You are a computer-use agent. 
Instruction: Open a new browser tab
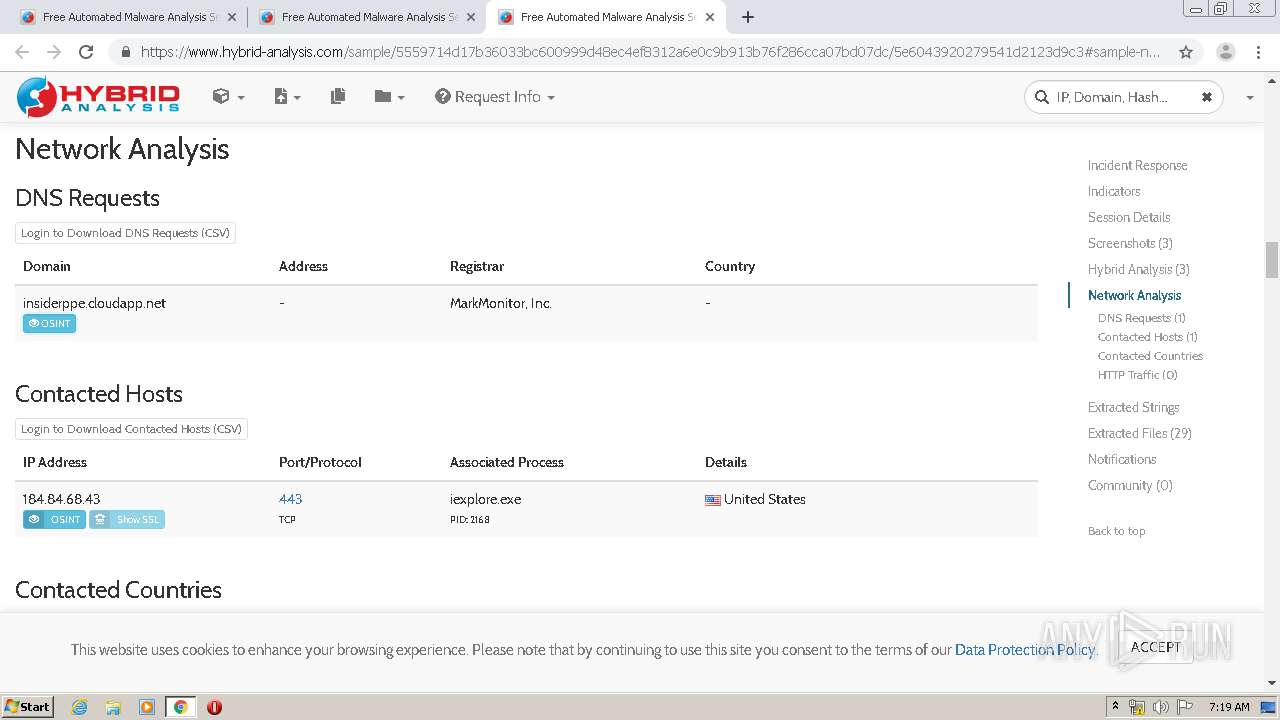(x=748, y=17)
